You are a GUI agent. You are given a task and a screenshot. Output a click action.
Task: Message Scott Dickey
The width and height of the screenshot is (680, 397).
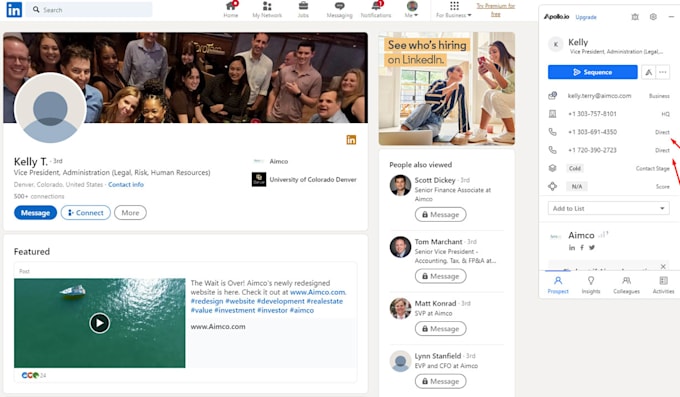(441, 214)
